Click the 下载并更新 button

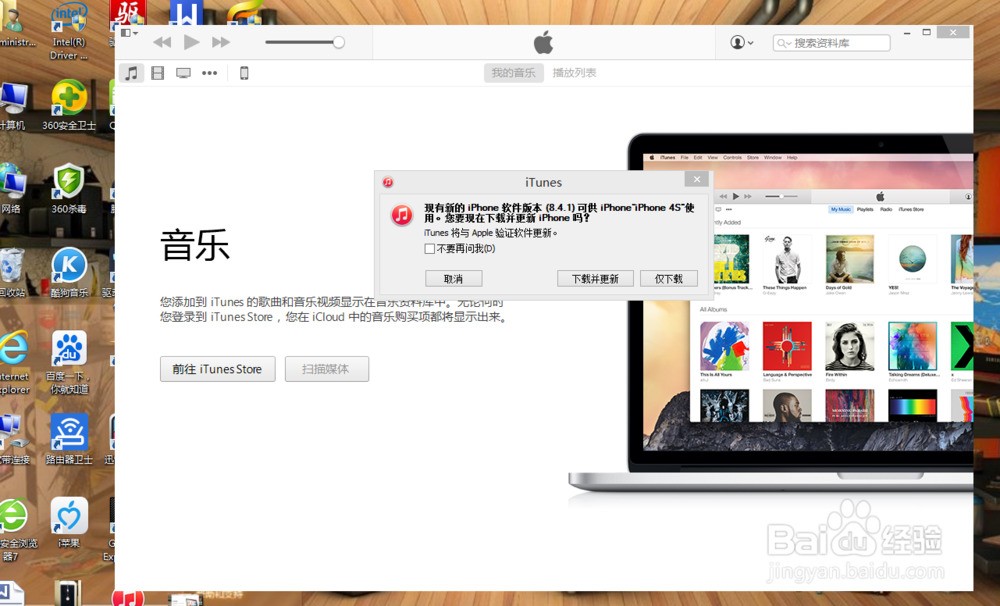coord(596,278)
